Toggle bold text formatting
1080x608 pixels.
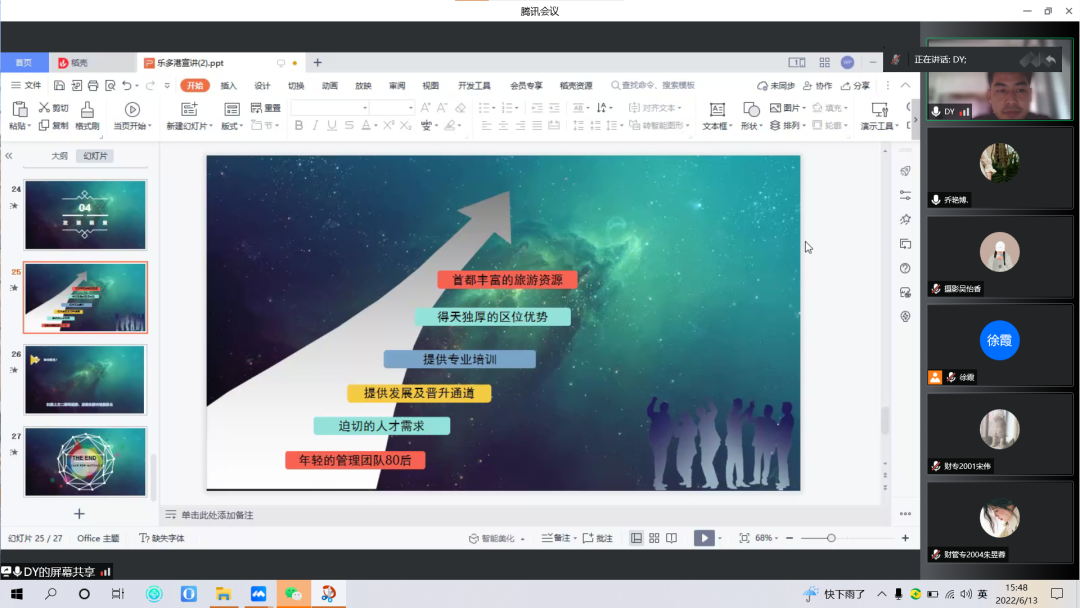298,126
